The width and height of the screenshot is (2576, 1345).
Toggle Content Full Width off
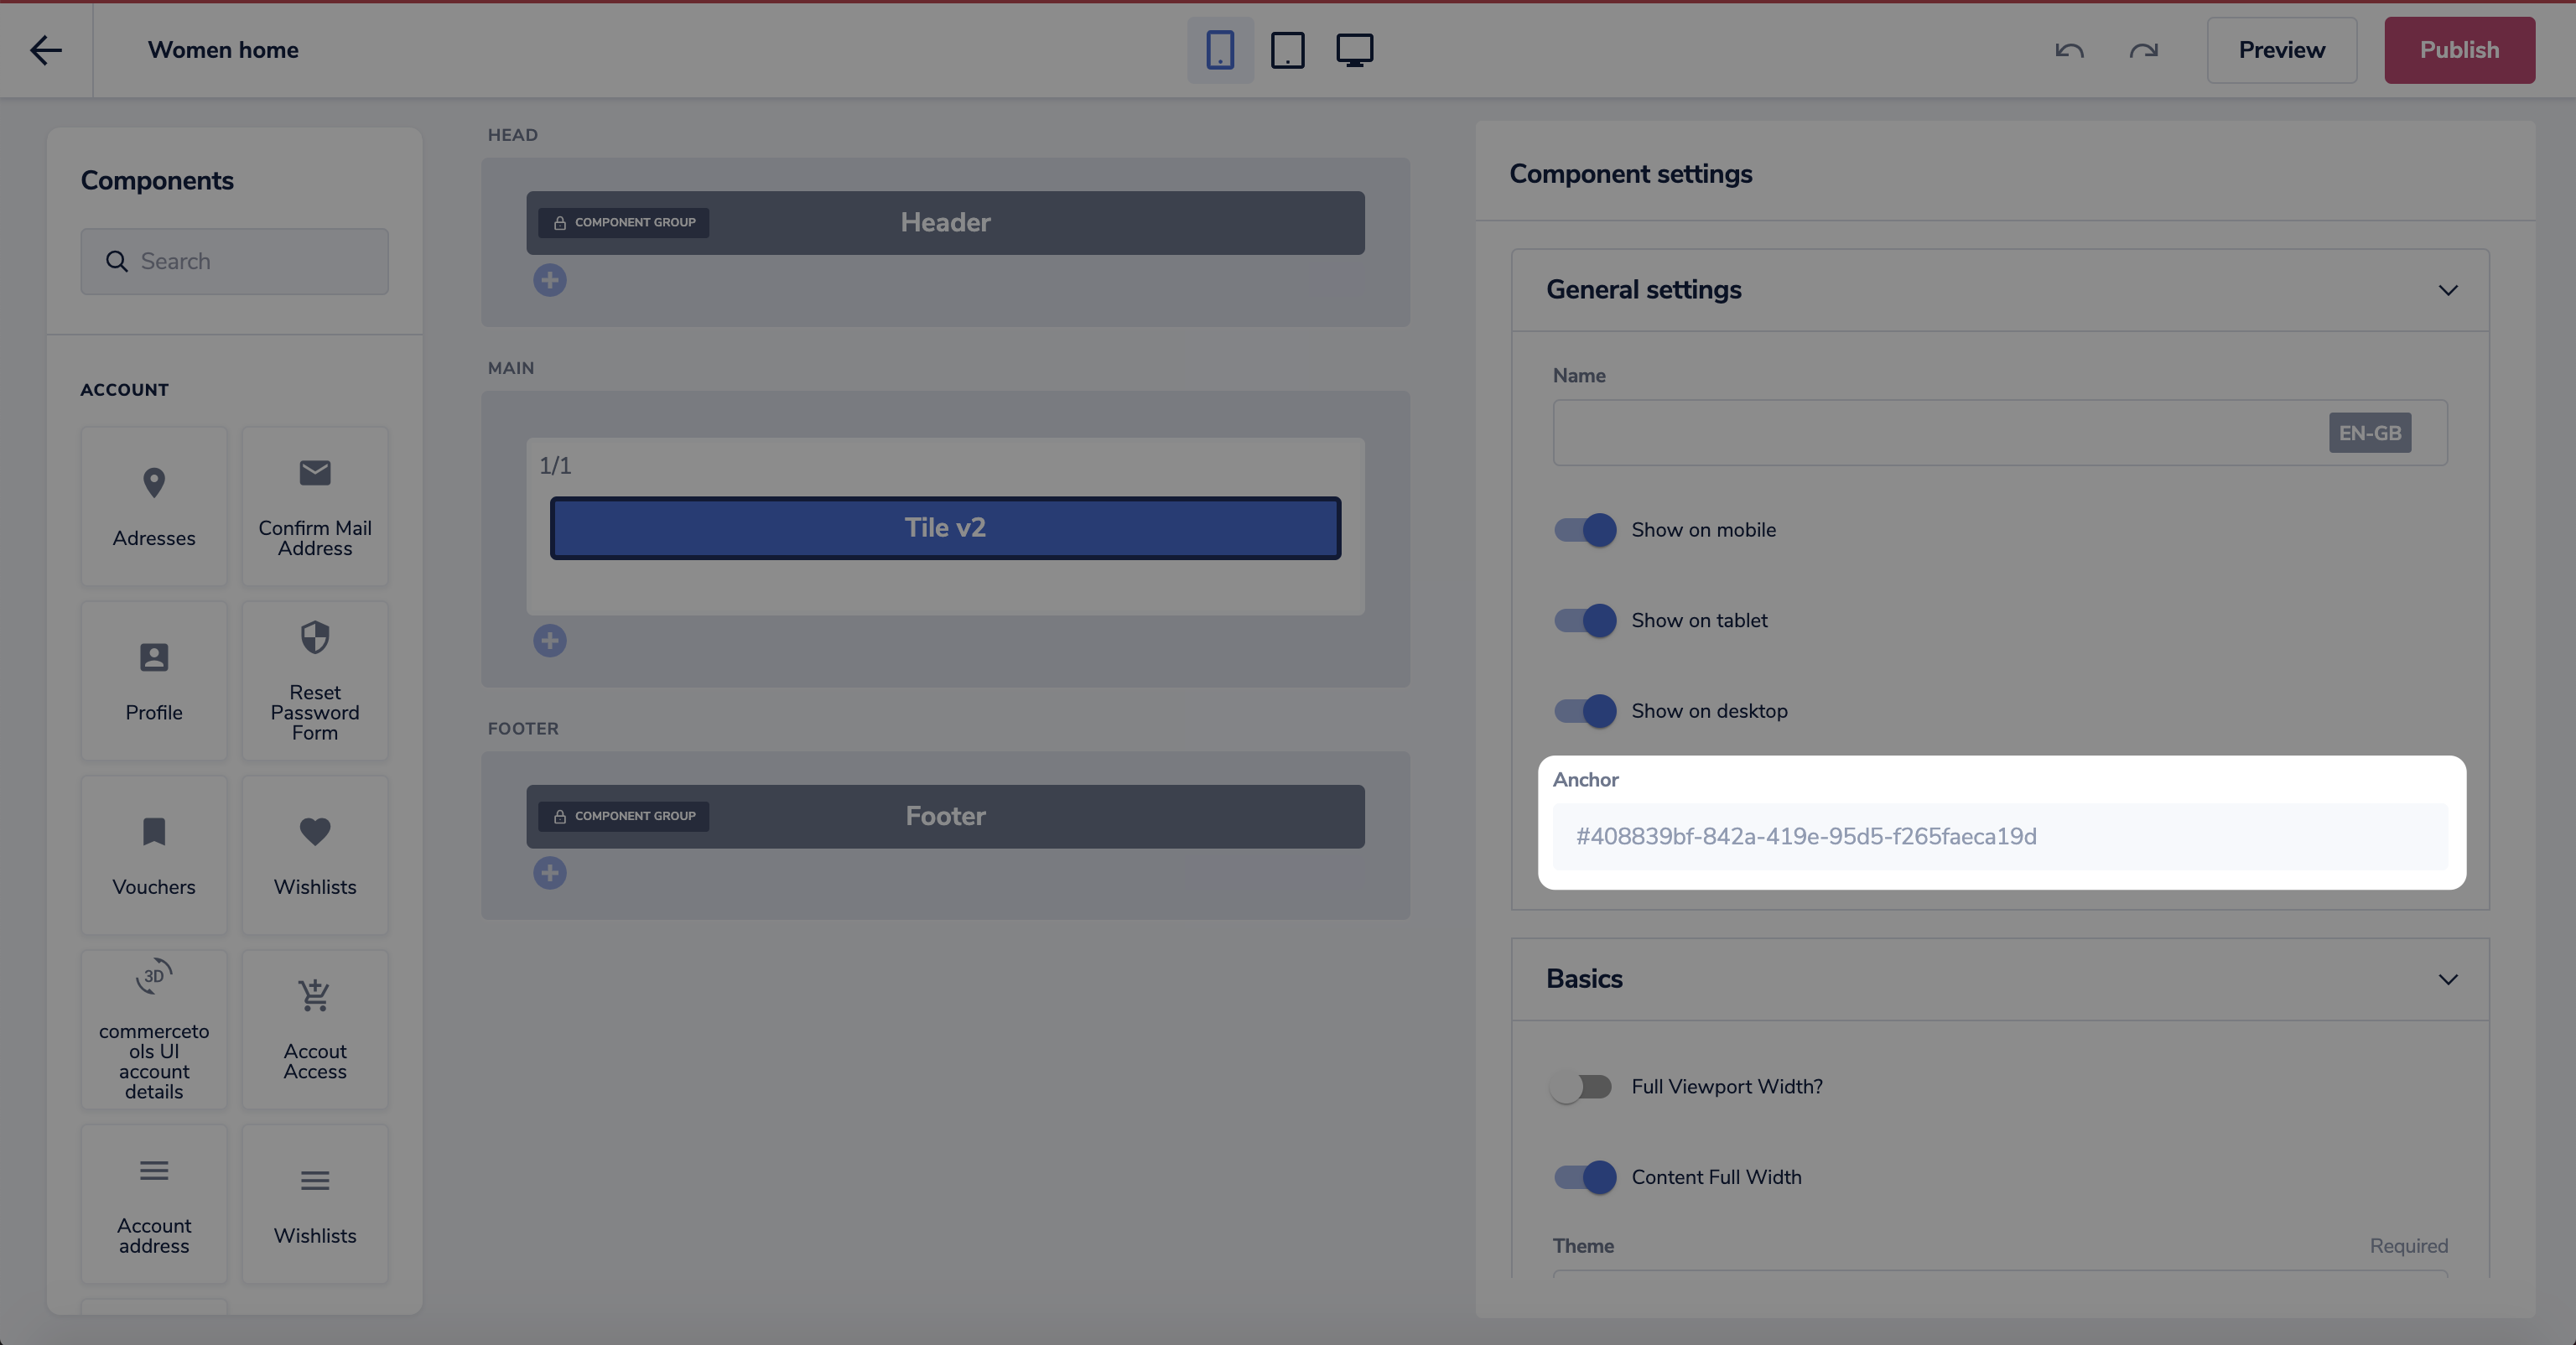(1585, 1177)
